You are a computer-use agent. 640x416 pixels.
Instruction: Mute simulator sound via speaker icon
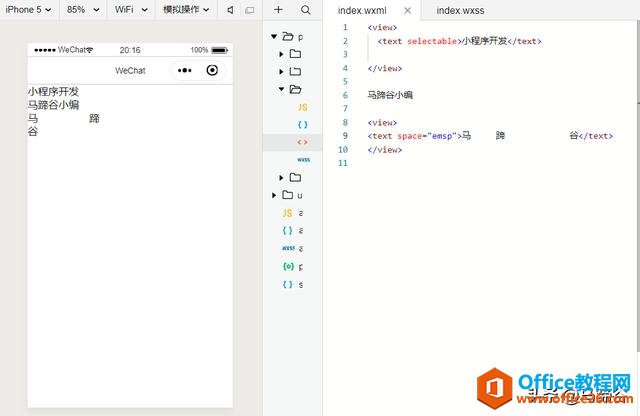pos(231,10)
